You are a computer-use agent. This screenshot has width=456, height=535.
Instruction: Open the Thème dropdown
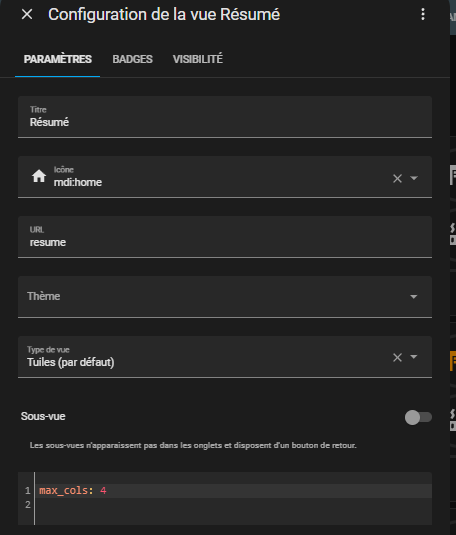point(225,297)
